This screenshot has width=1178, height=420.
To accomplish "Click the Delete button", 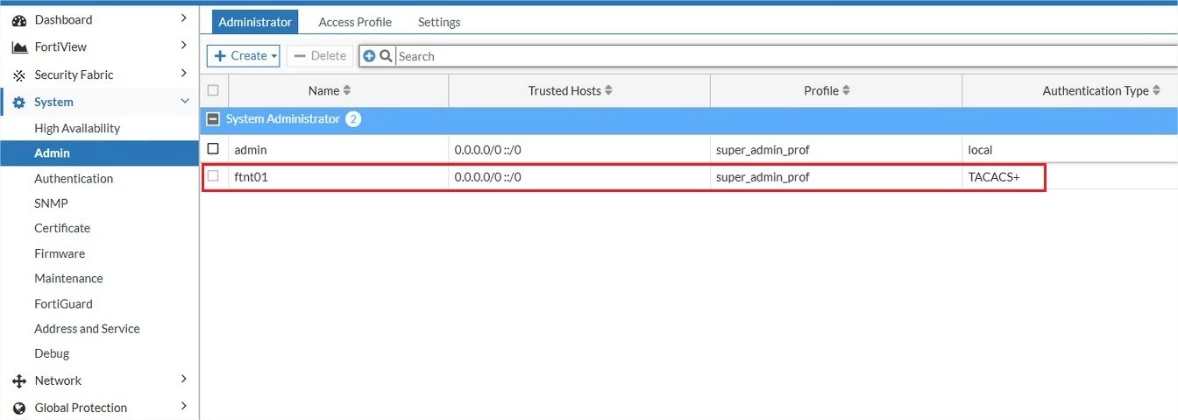I will (x=319, y=56).
